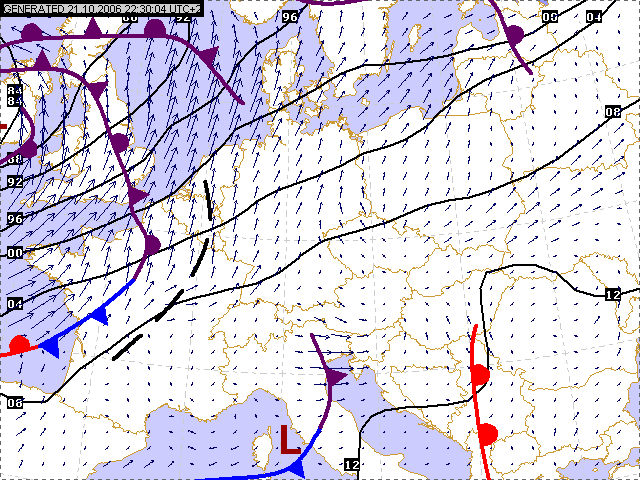Click the lower red semicircle on the Balkan warm front

(x=487, y=434)
